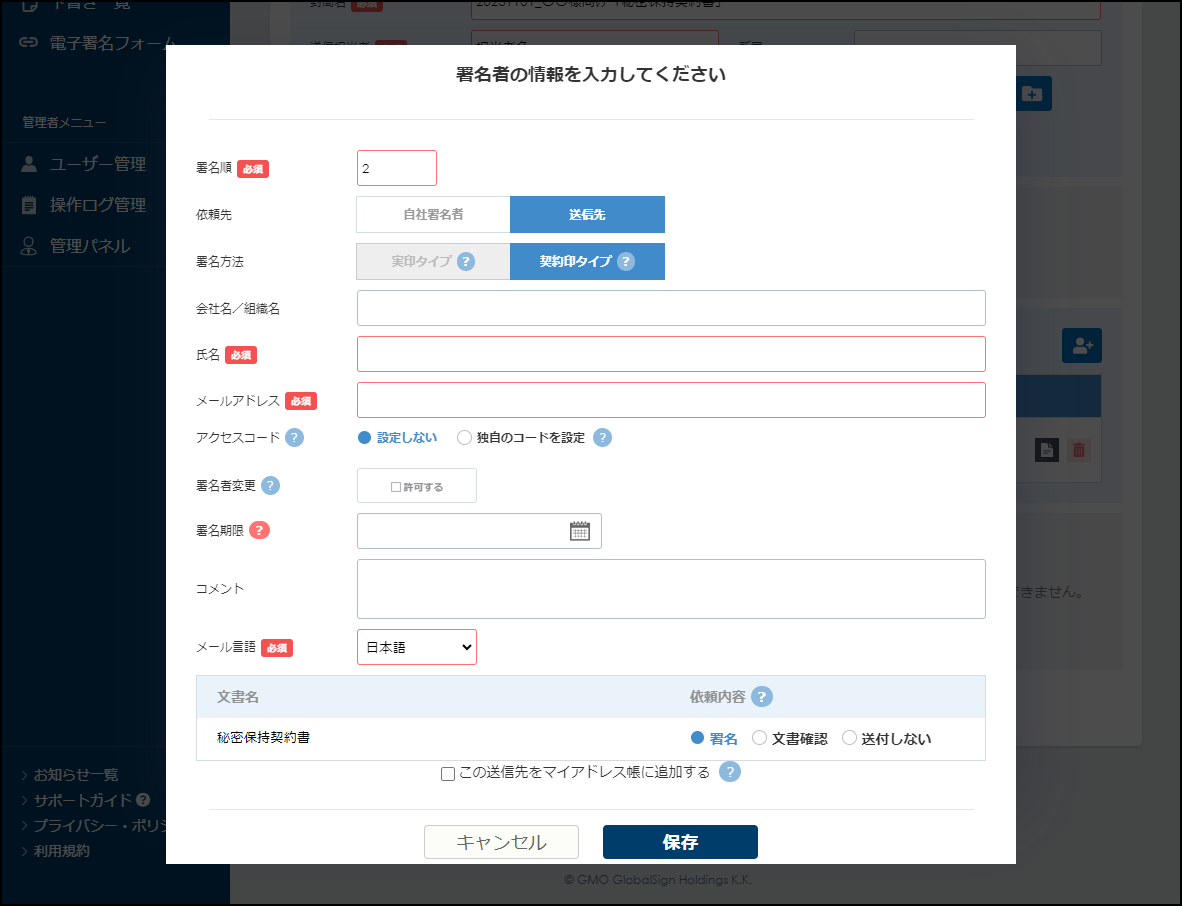Click the blue add-recipient person icon
Image resolution: width=1182 pixels, height=906 pixels.
(x=1081, y=345)
